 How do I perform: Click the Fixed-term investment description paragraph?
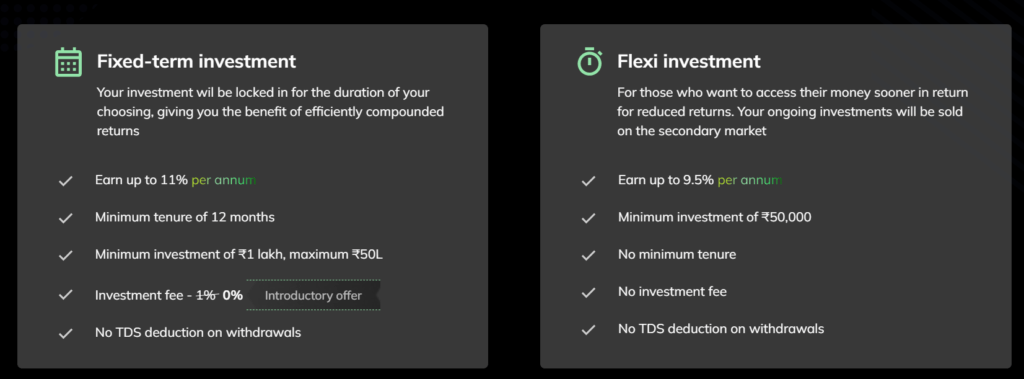270,112
